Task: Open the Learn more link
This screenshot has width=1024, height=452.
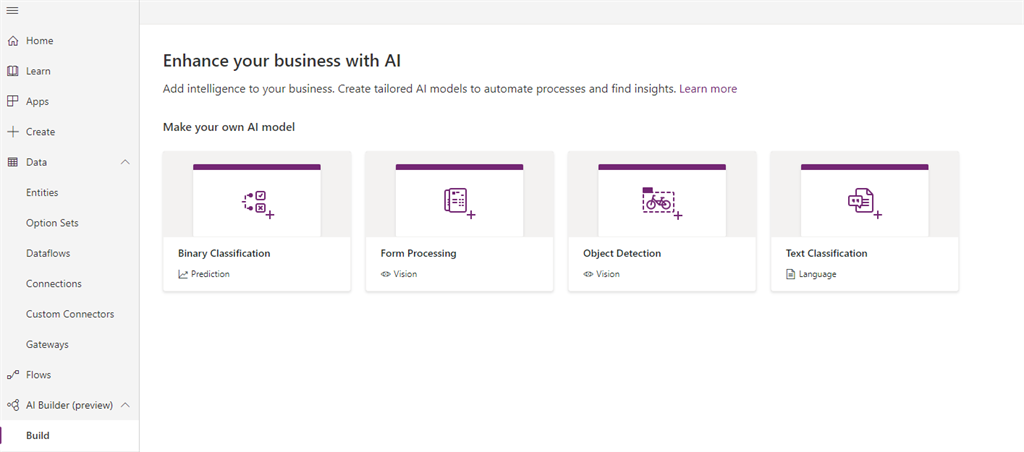Action: (708, 89)
